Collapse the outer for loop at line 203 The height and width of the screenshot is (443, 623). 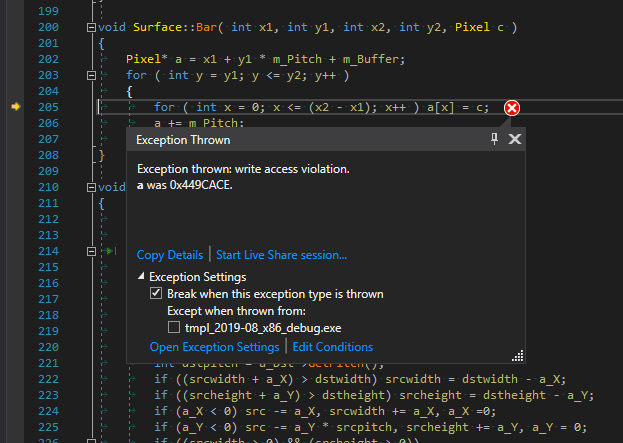click(91, 75)
